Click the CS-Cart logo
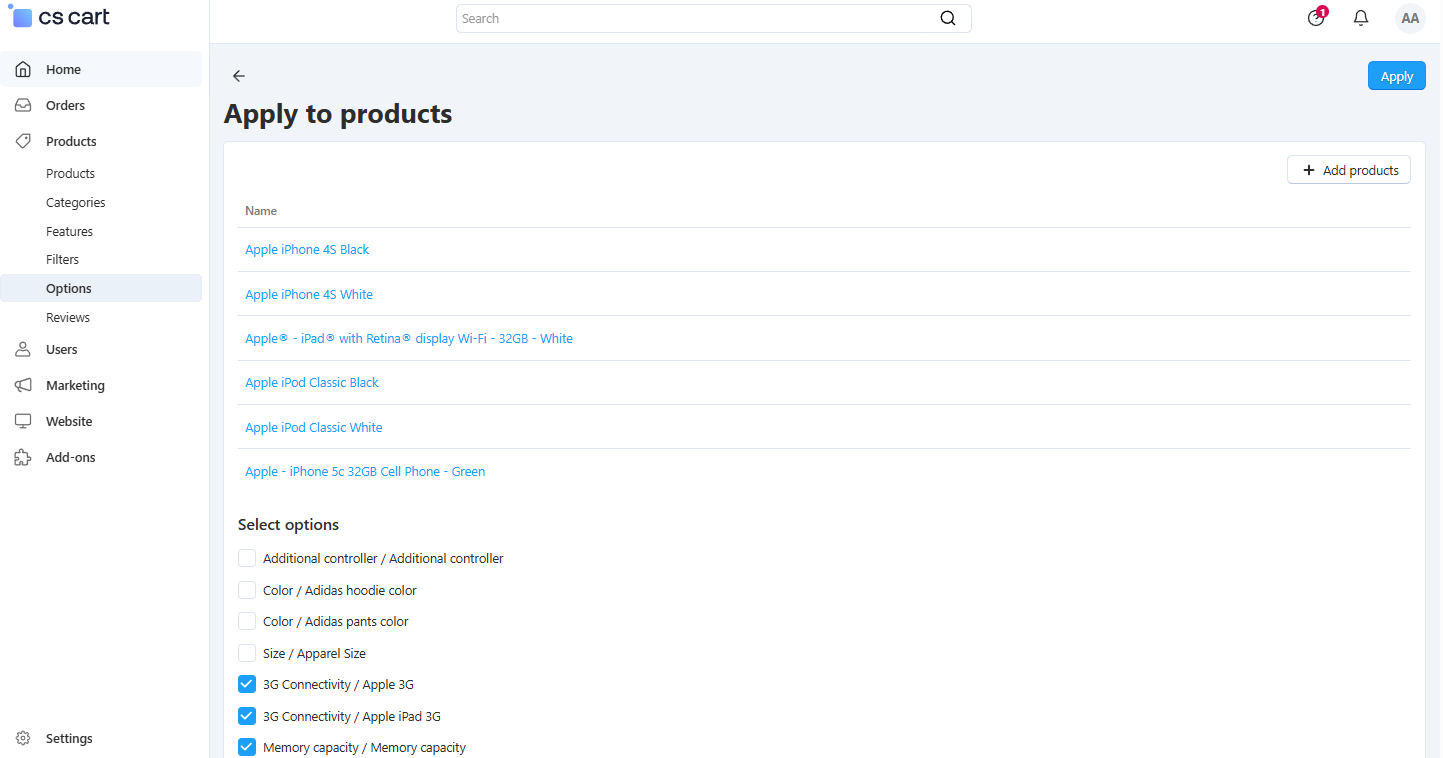 (62, 17)
